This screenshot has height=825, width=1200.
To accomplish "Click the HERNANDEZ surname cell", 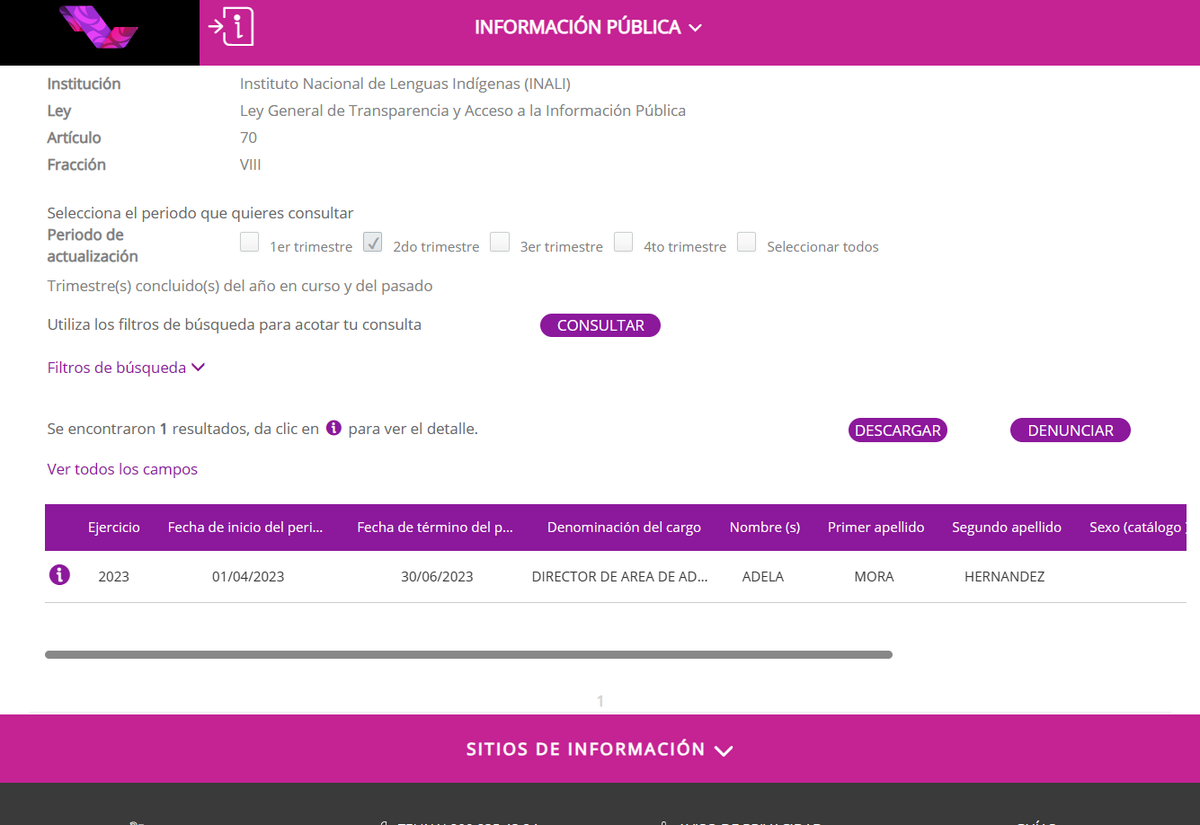I will tap(1005, 577).
